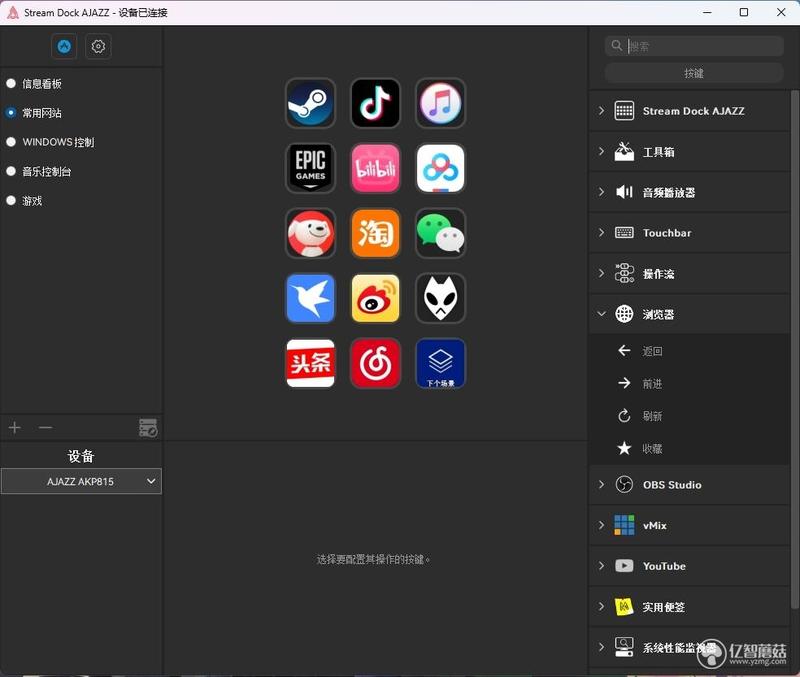Expand the 音频播放器 category
The height and width of the screenshot is (677, 800).
[x=691, y=192]
